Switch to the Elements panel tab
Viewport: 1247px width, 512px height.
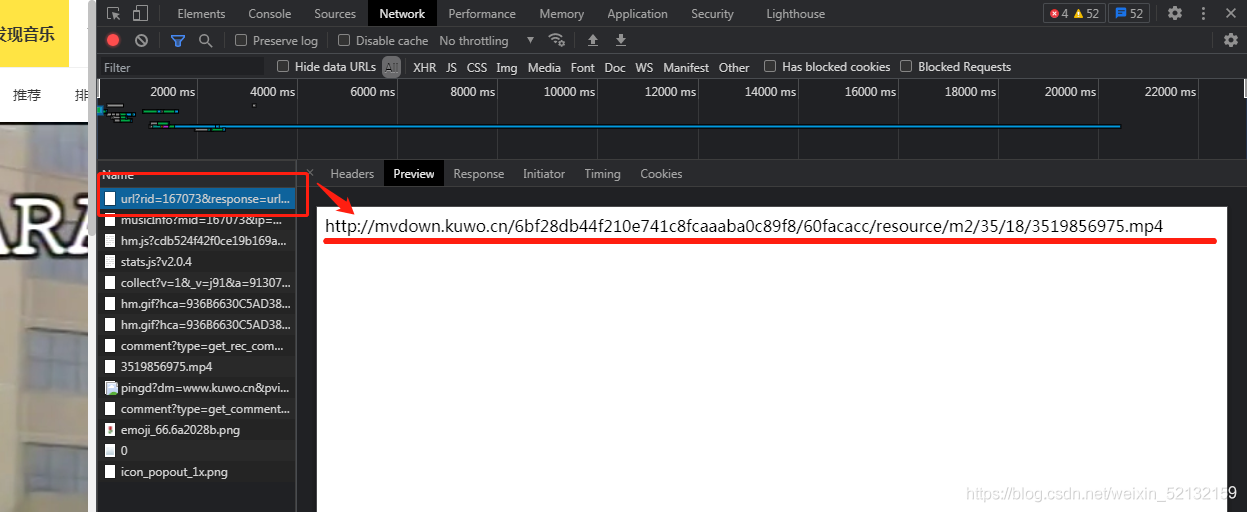click(x=201, y=13)
